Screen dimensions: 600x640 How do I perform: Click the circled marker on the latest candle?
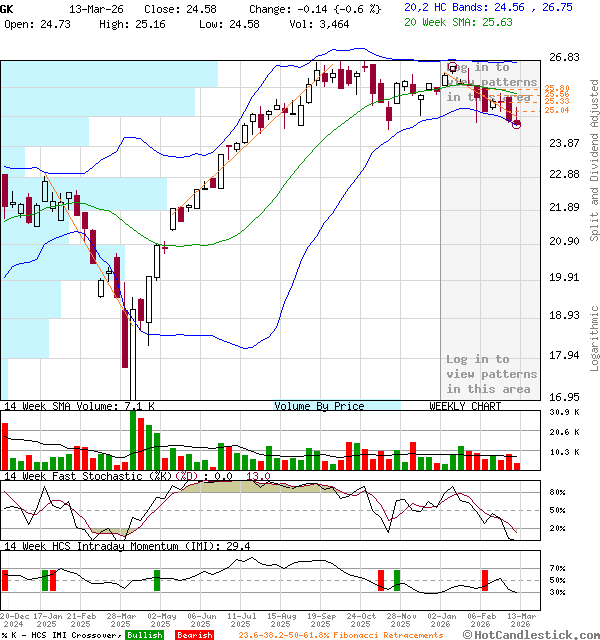(516, 124)
